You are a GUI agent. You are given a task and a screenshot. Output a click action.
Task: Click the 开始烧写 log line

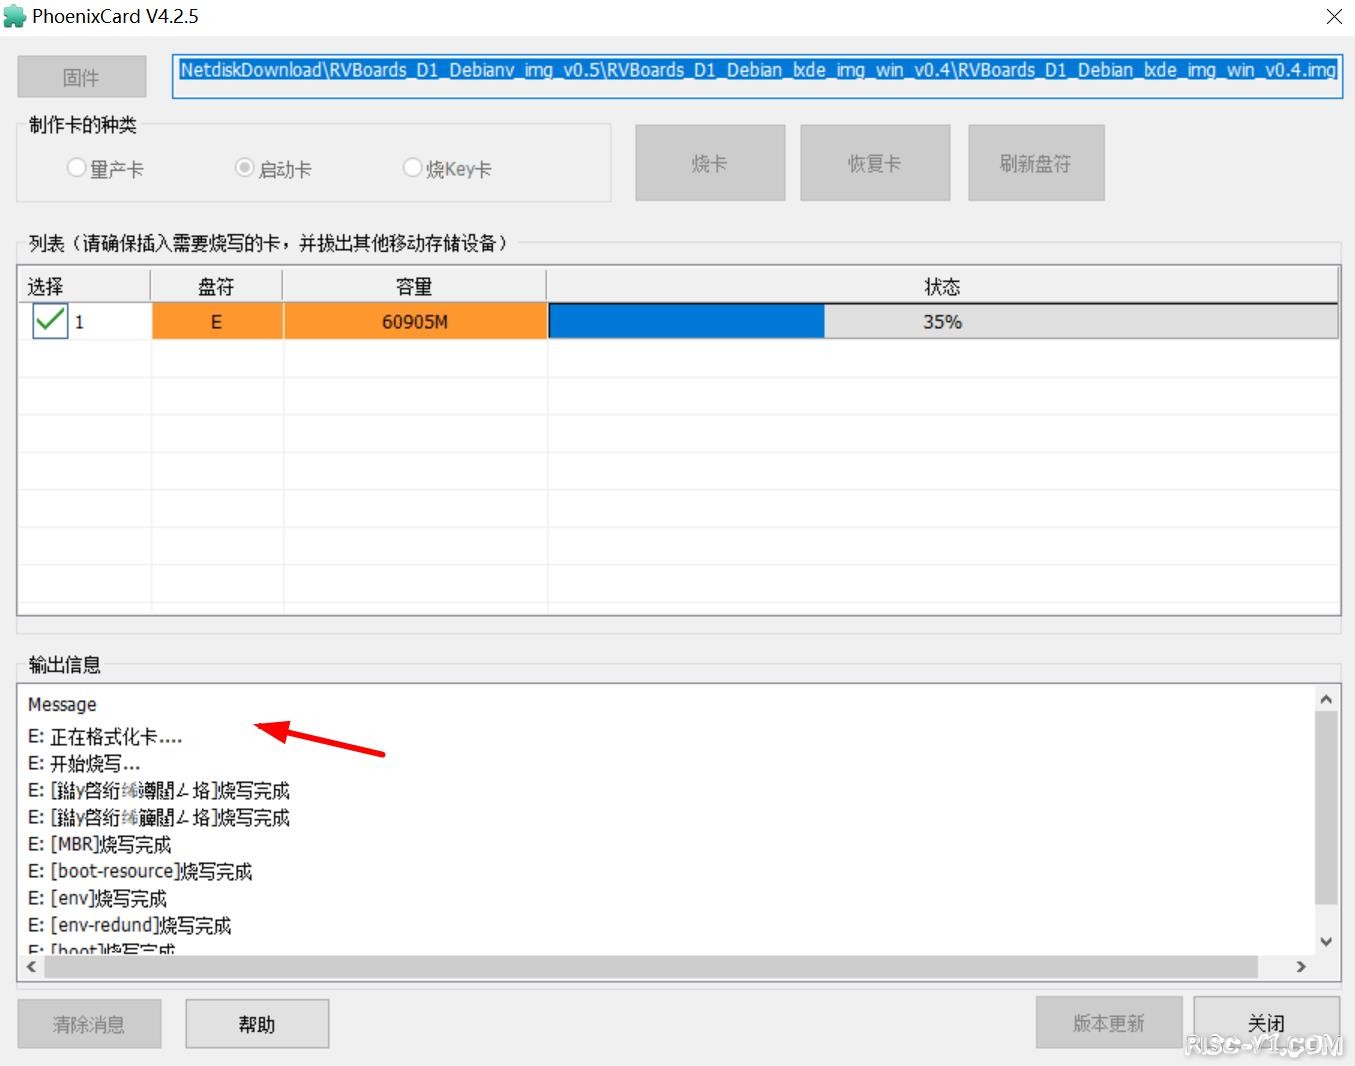[x=84, y=764]
